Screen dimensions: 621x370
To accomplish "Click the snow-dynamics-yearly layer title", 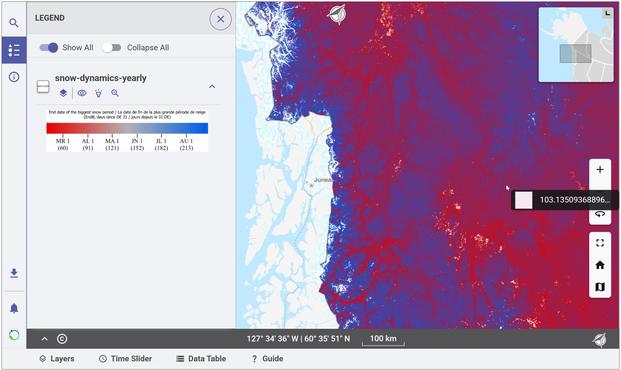I will click(x=101, y=78).
